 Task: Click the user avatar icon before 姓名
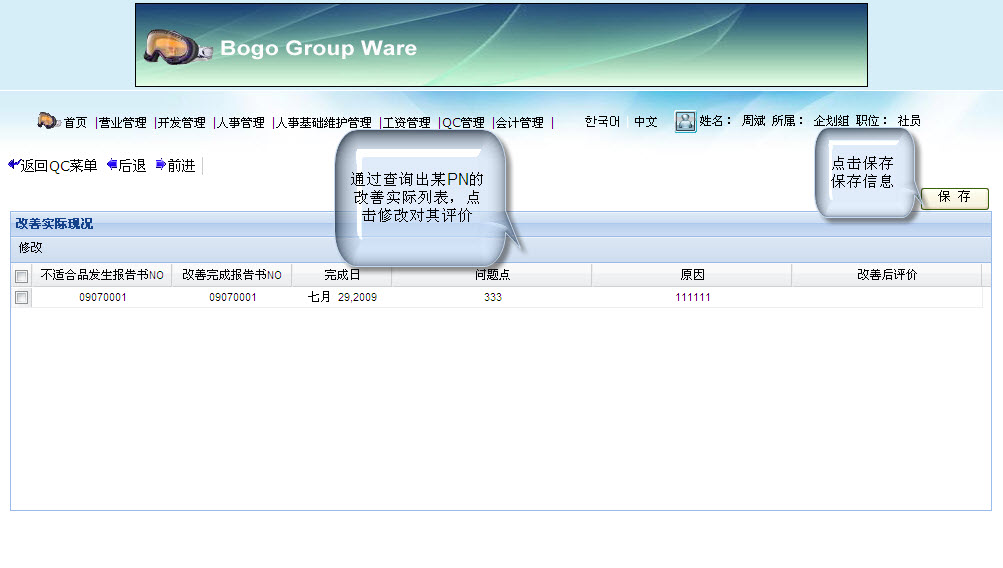click(x=685, y=121)
